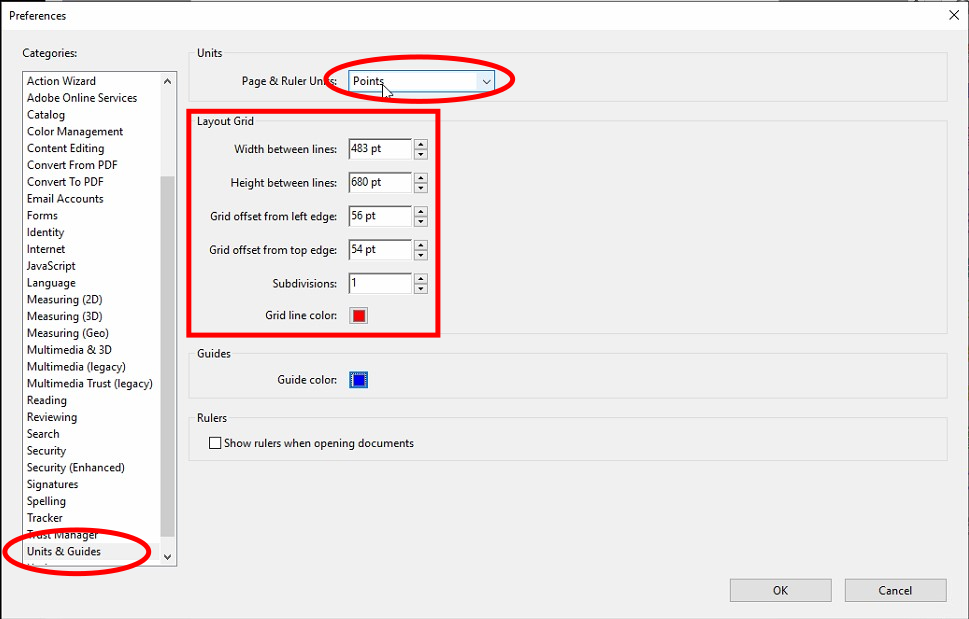Click down arrow for Grid offset from top edge
Image resolution: width=969 pixels, height=619 pixels.
(420, 255)
